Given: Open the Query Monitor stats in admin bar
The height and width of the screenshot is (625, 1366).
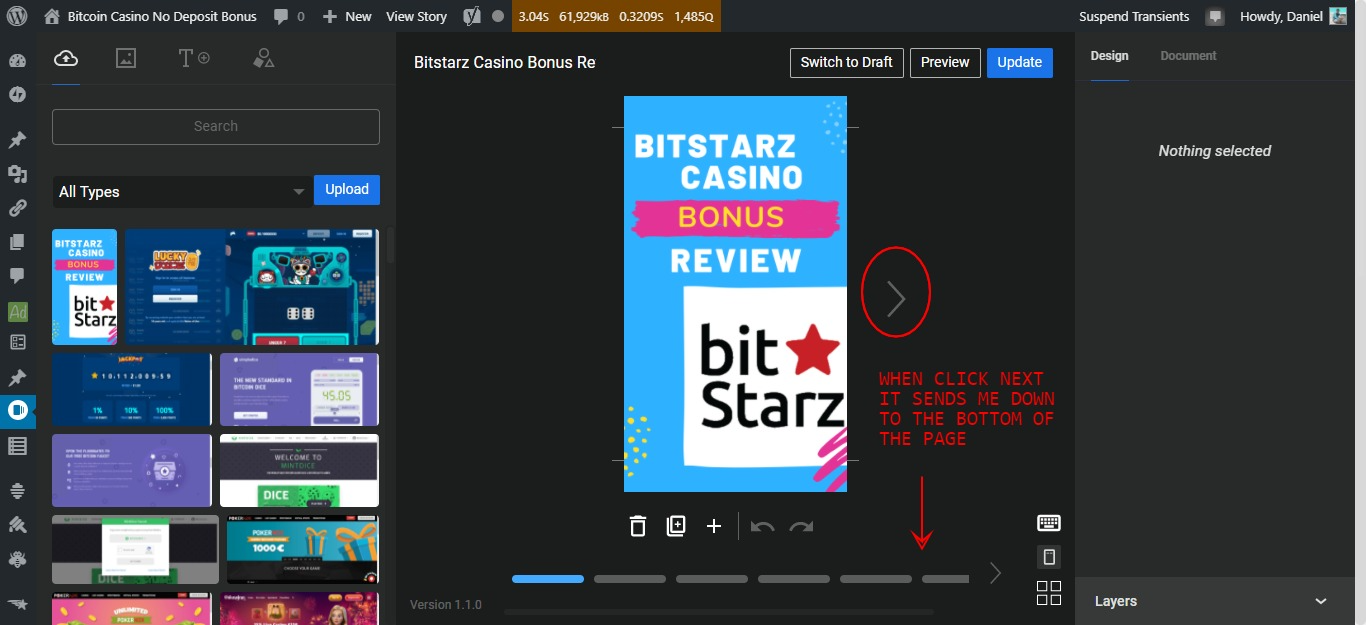Looking at the screenshot, I should pos(615,16).
